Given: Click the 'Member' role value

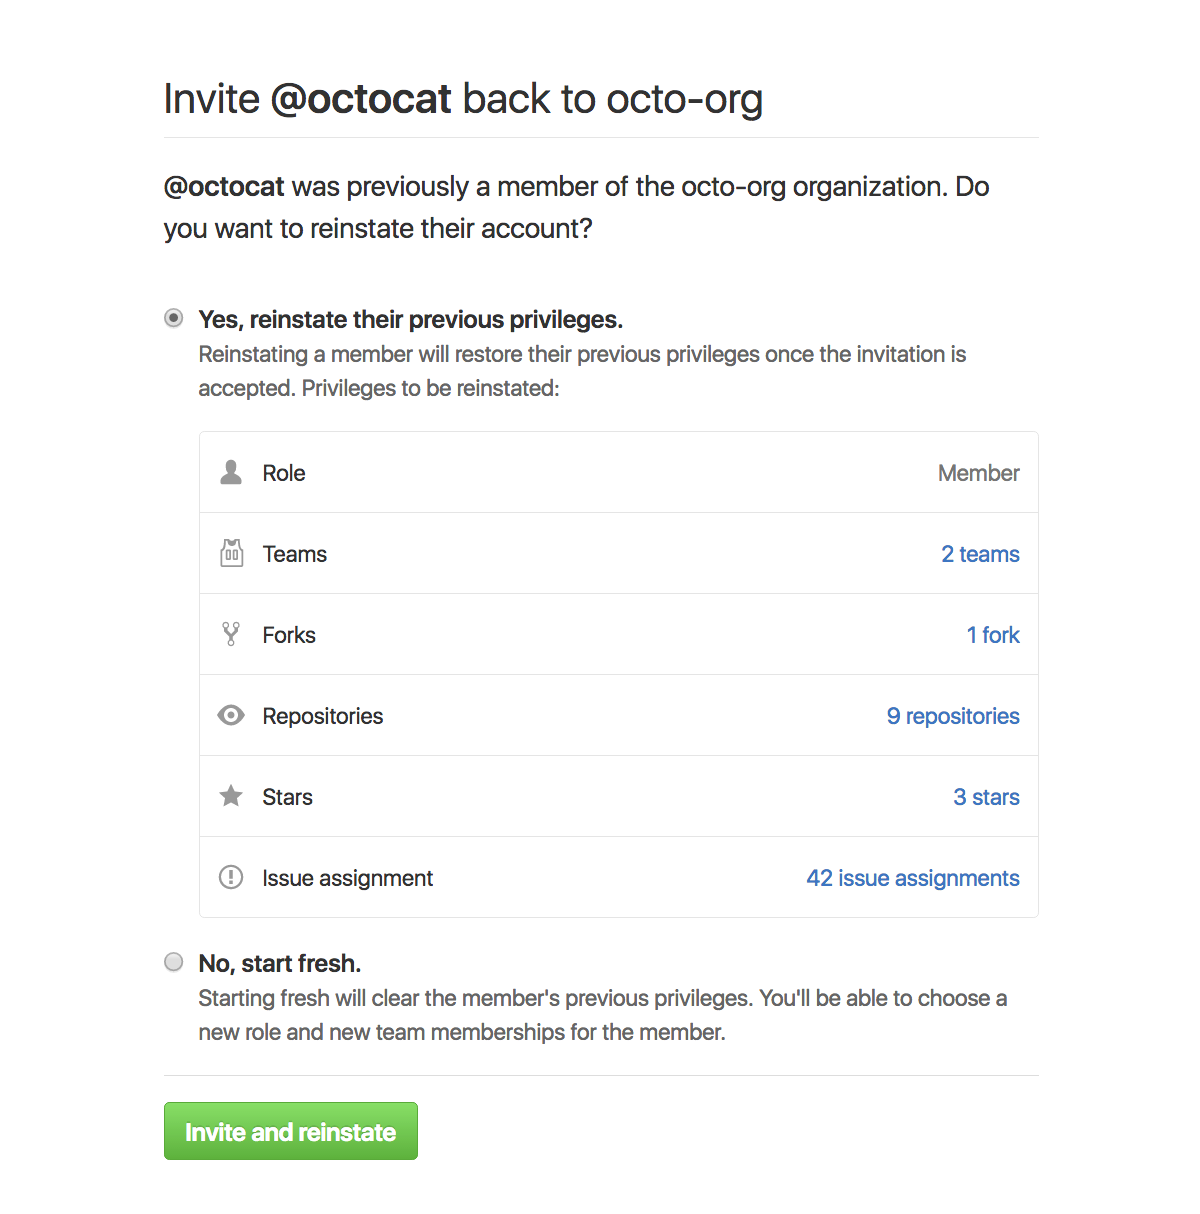Looking at the screenshot, I should pyautogui.click(x=978, y=473).
